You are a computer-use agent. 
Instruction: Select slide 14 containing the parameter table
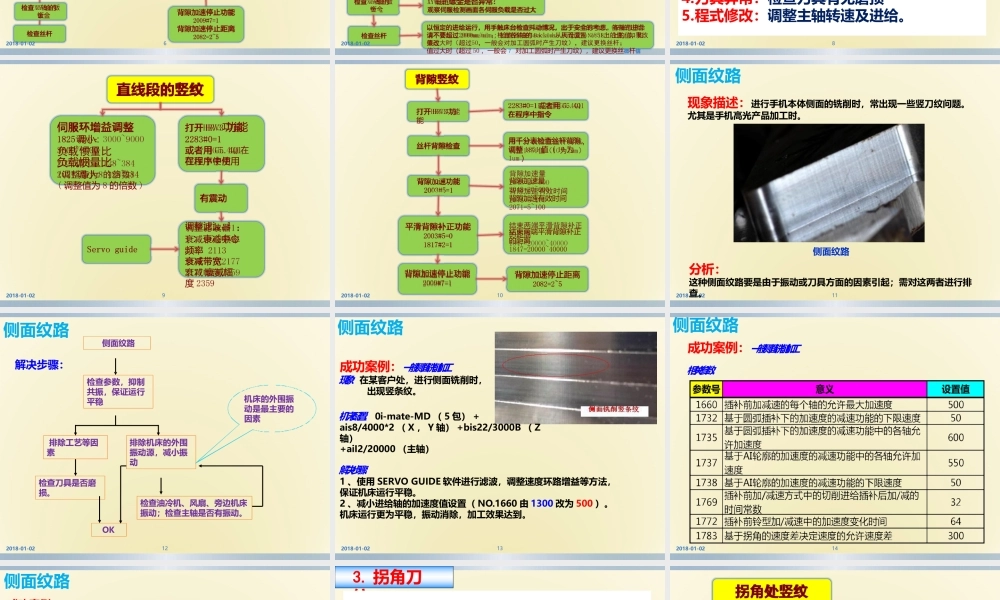coord(835,434)
